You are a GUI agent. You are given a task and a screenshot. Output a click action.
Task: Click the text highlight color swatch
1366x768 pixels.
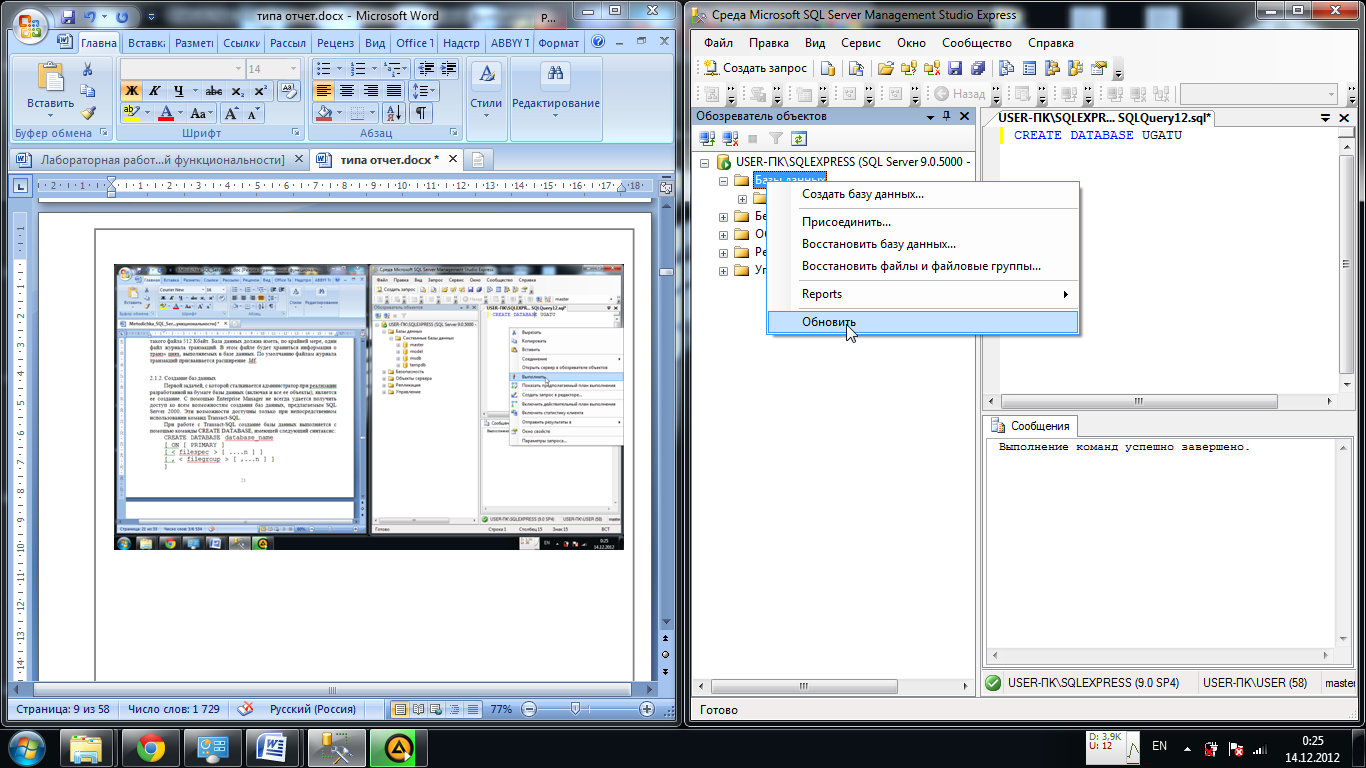point(131,113)
